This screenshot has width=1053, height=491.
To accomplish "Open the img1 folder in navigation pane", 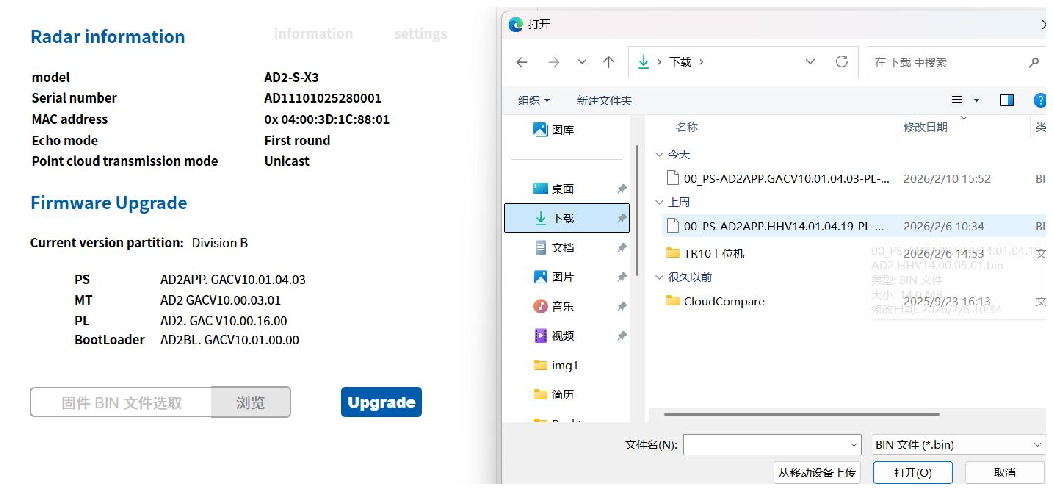I will tap(555, 365).
